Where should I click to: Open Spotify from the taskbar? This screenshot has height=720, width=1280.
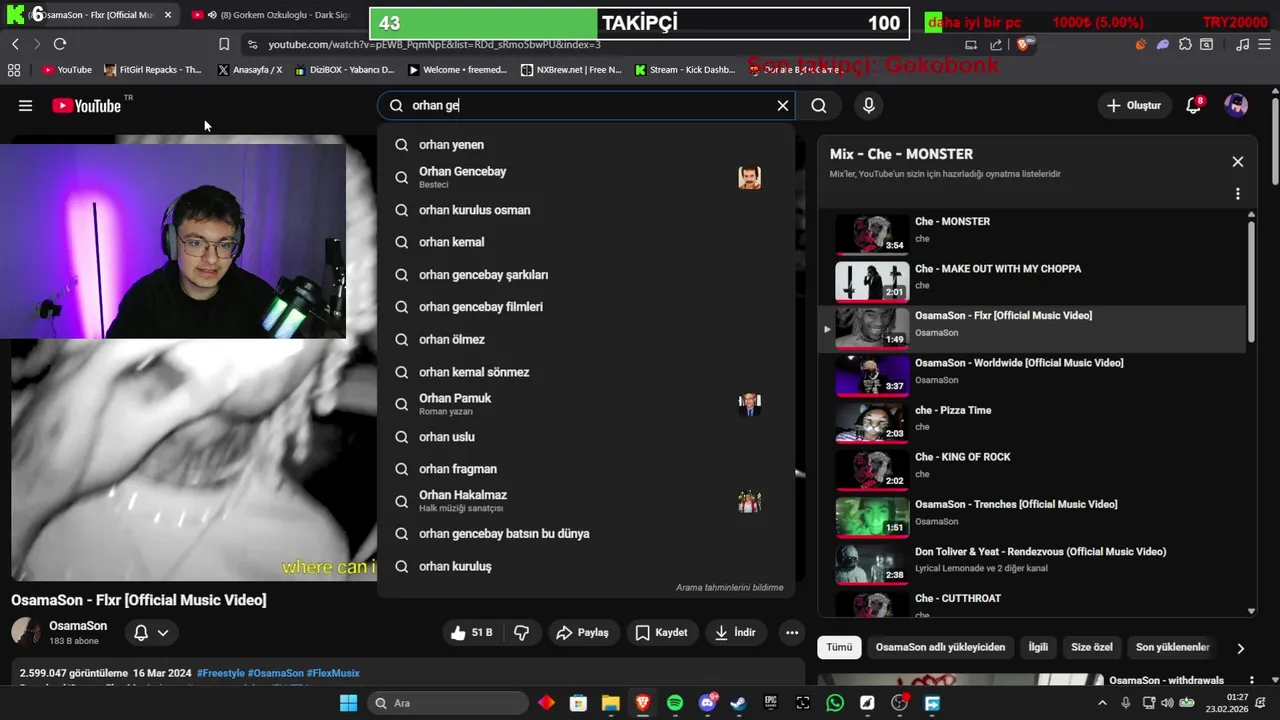pyautogui.click(x=675, y=703)
